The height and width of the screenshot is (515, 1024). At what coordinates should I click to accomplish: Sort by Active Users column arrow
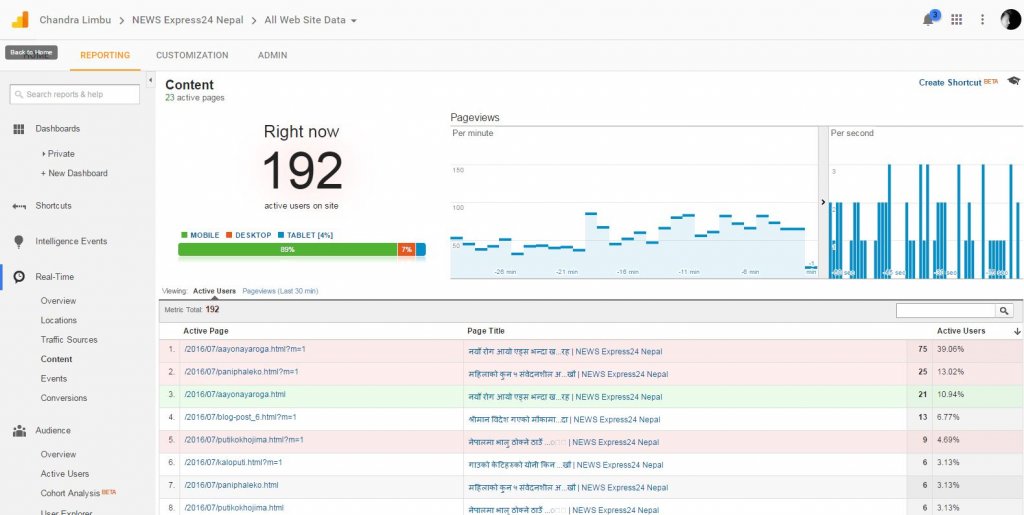1017,332
